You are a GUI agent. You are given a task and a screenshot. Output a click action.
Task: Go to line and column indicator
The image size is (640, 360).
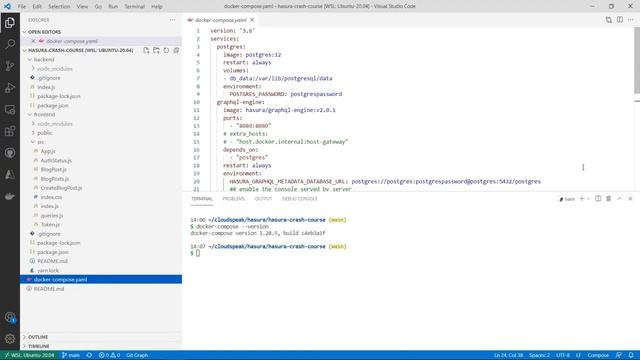click(x=509, y=355)
